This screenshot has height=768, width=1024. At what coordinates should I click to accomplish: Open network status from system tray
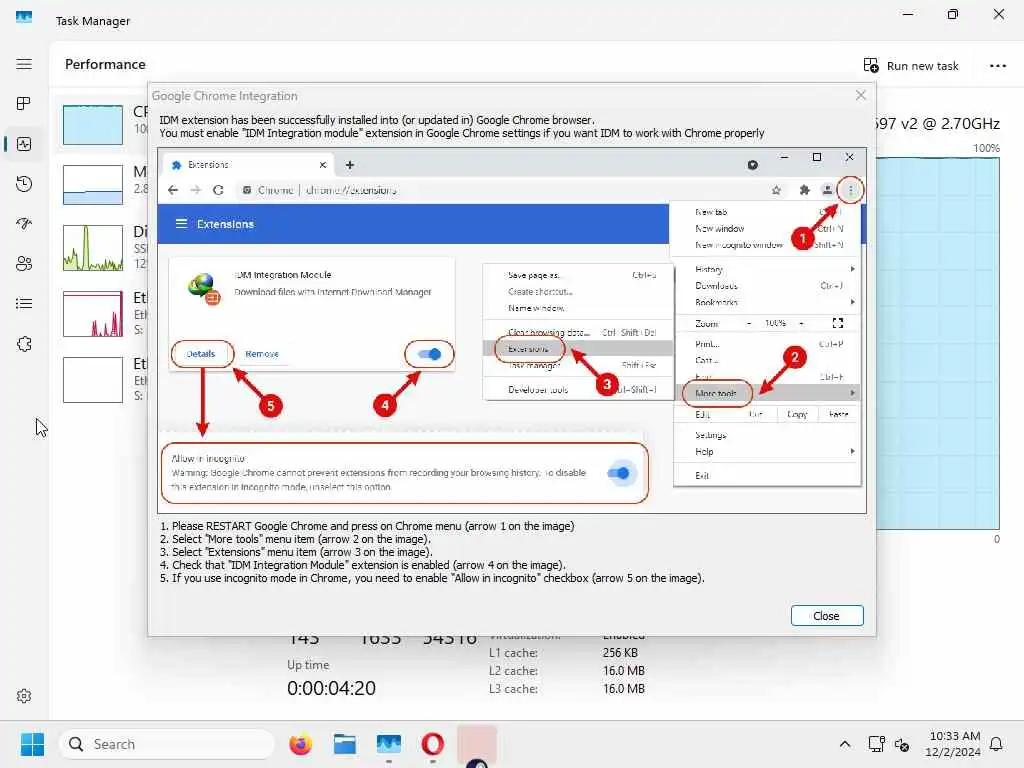tap(876, 744)
